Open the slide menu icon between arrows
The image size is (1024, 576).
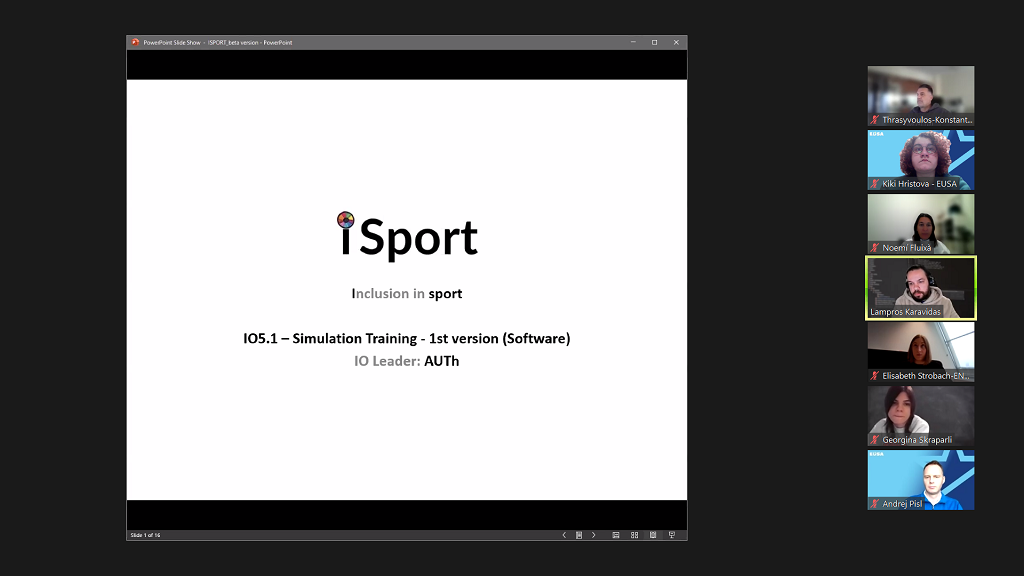click(579, 535)
